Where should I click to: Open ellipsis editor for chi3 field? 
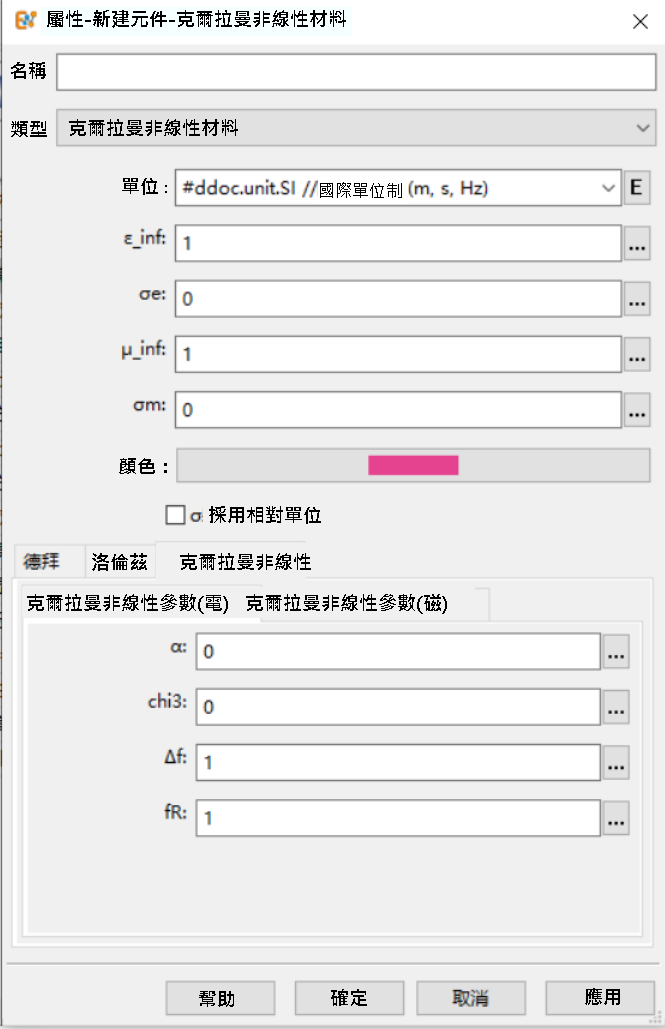pos(616,707)
